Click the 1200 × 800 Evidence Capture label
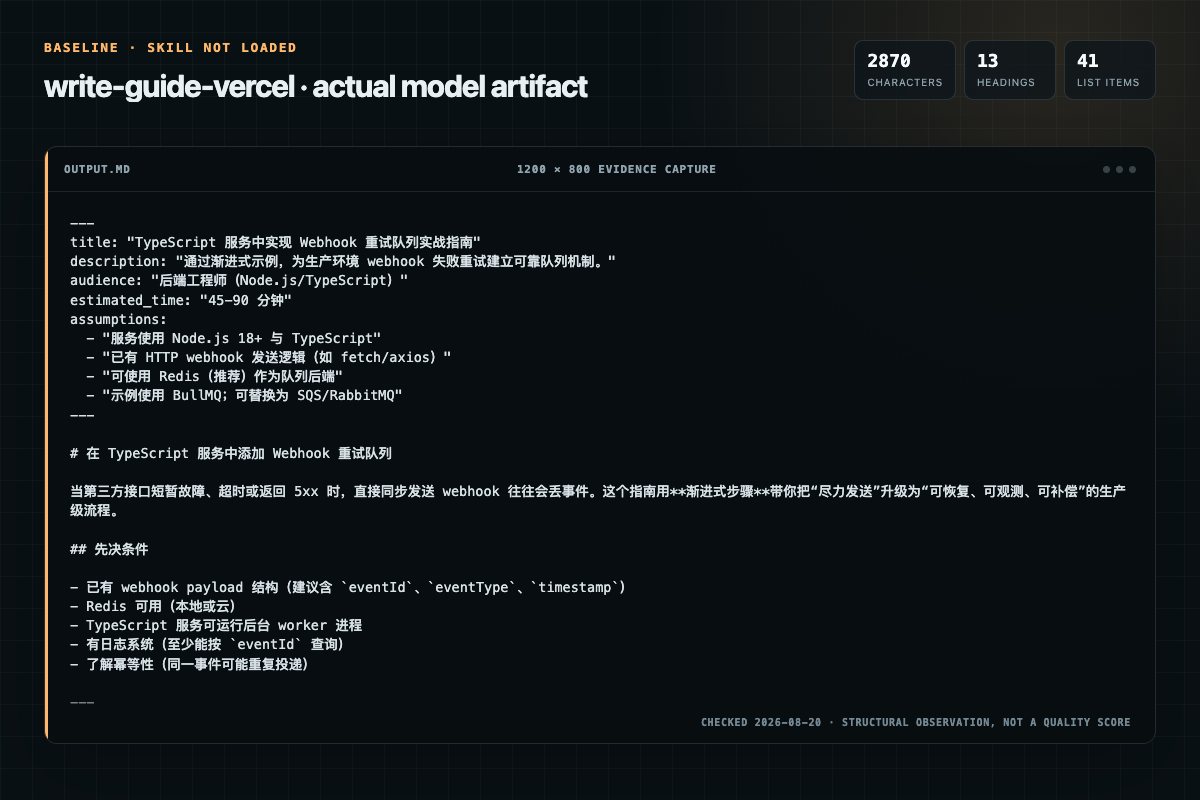The height and width of the screenshot is (800, 1200). (x=616, y=169)
